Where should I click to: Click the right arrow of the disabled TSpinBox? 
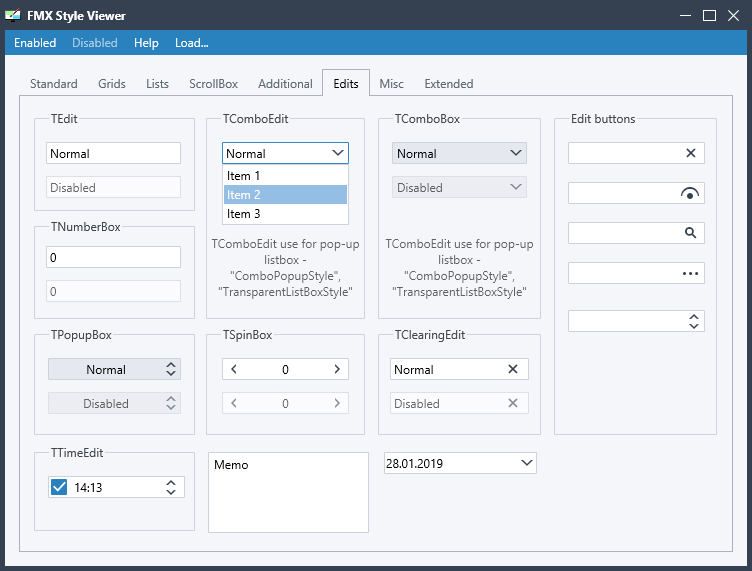[337, 403]
